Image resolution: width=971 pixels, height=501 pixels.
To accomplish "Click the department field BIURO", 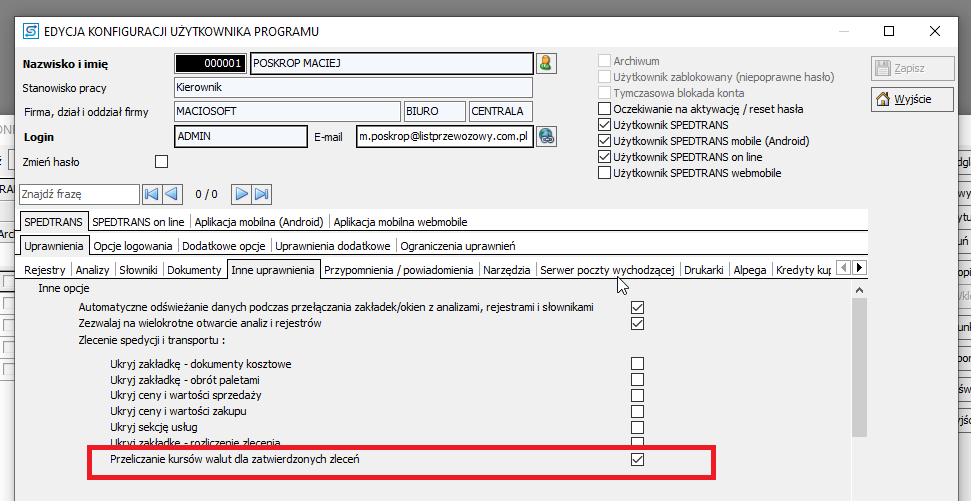I will coord(435,111).
